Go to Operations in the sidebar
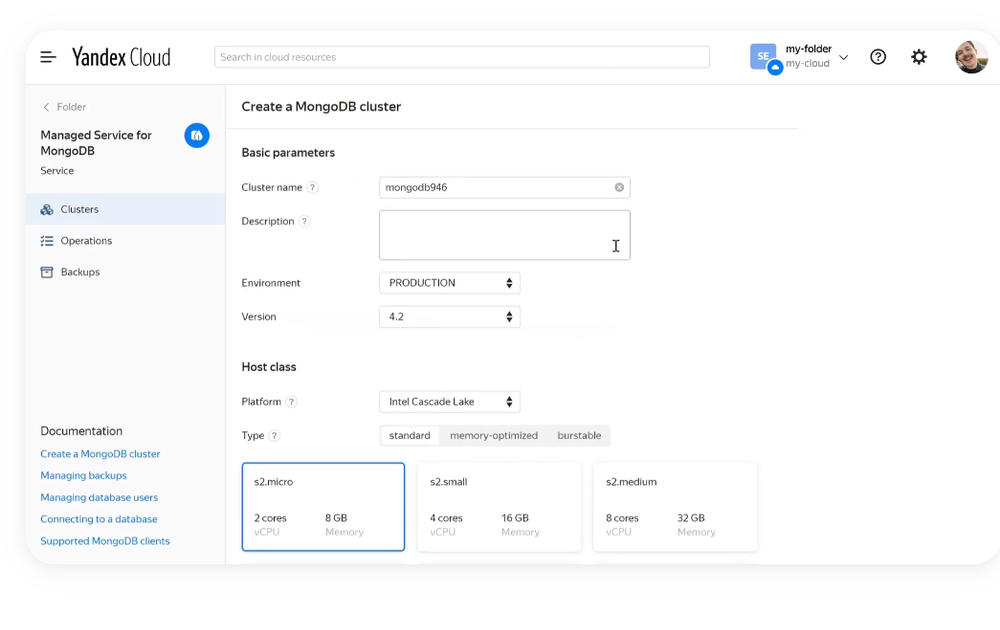This screenshot has width=1000, height=630. (85, 240)
